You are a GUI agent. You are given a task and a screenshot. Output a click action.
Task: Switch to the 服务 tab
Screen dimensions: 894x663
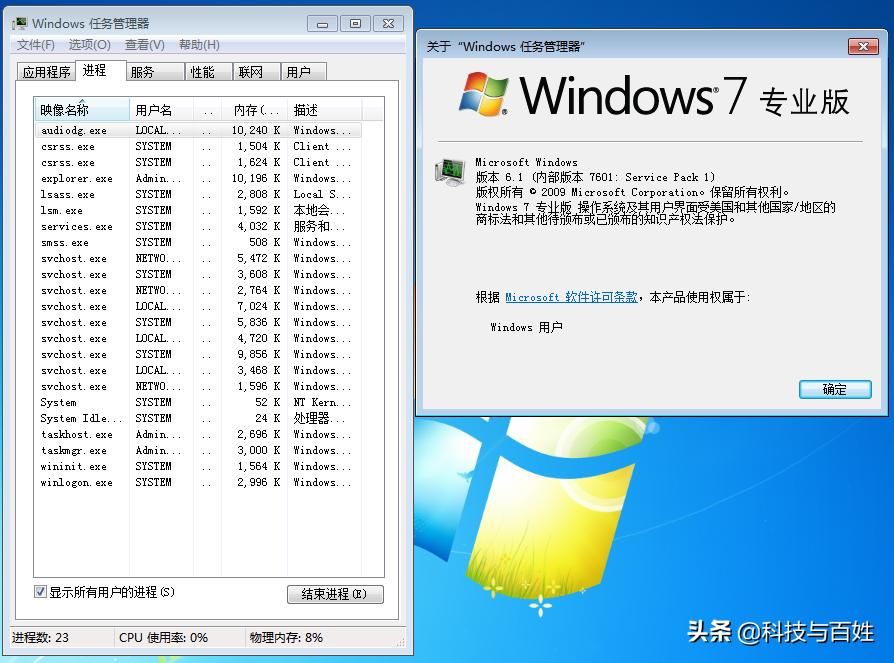[143, 71]
